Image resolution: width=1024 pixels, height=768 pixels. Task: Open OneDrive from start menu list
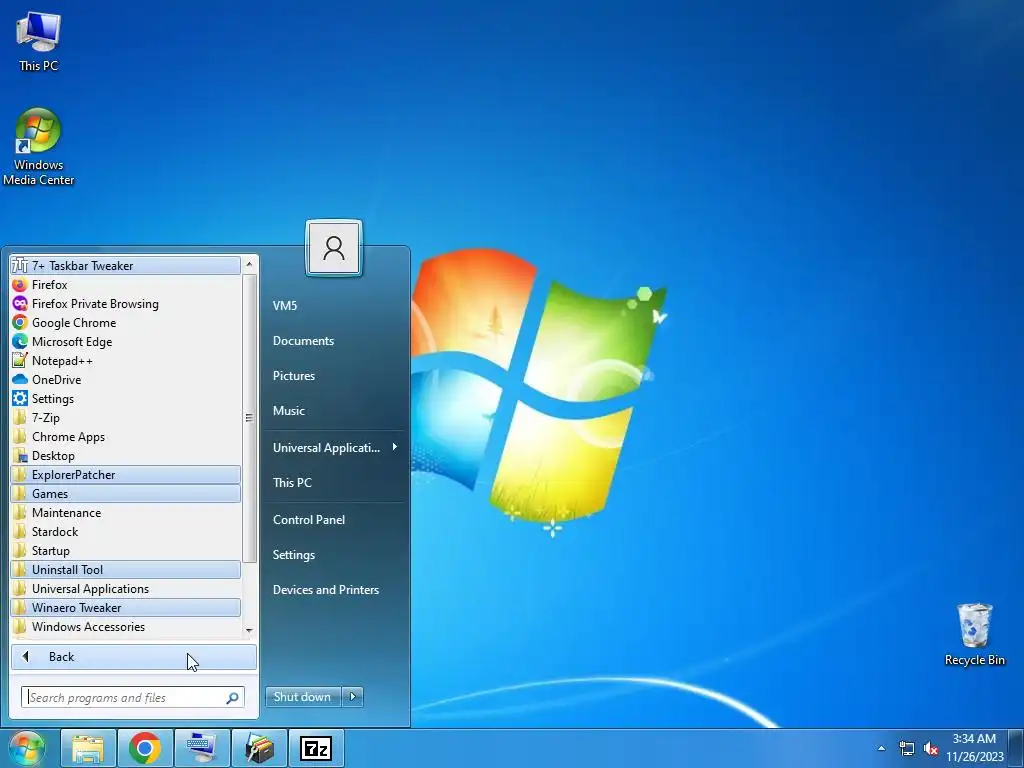pos(125,379)
